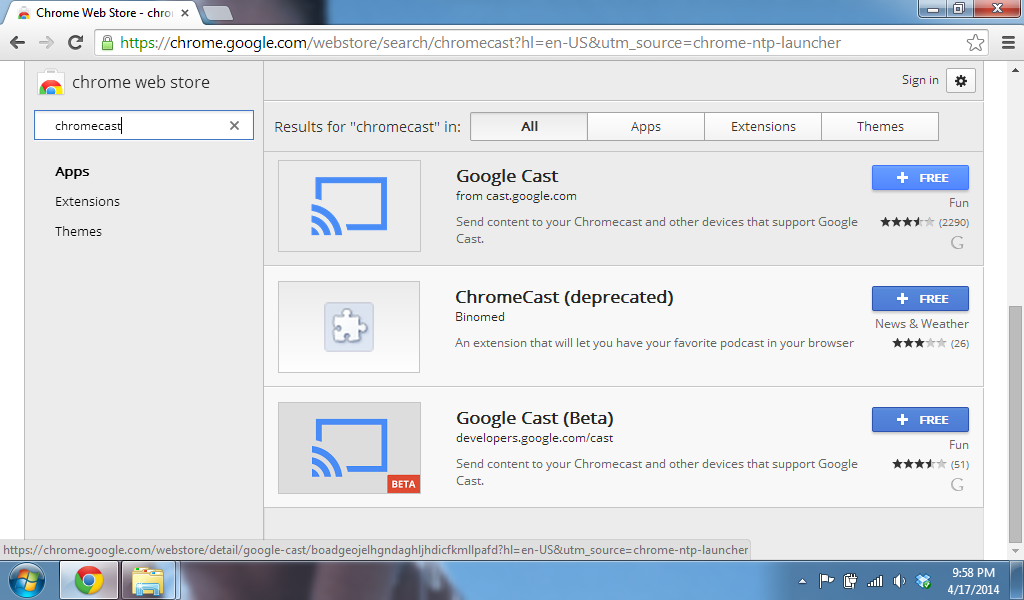Open the taskbar clock showing 9:58 PM

coord(973,580)
